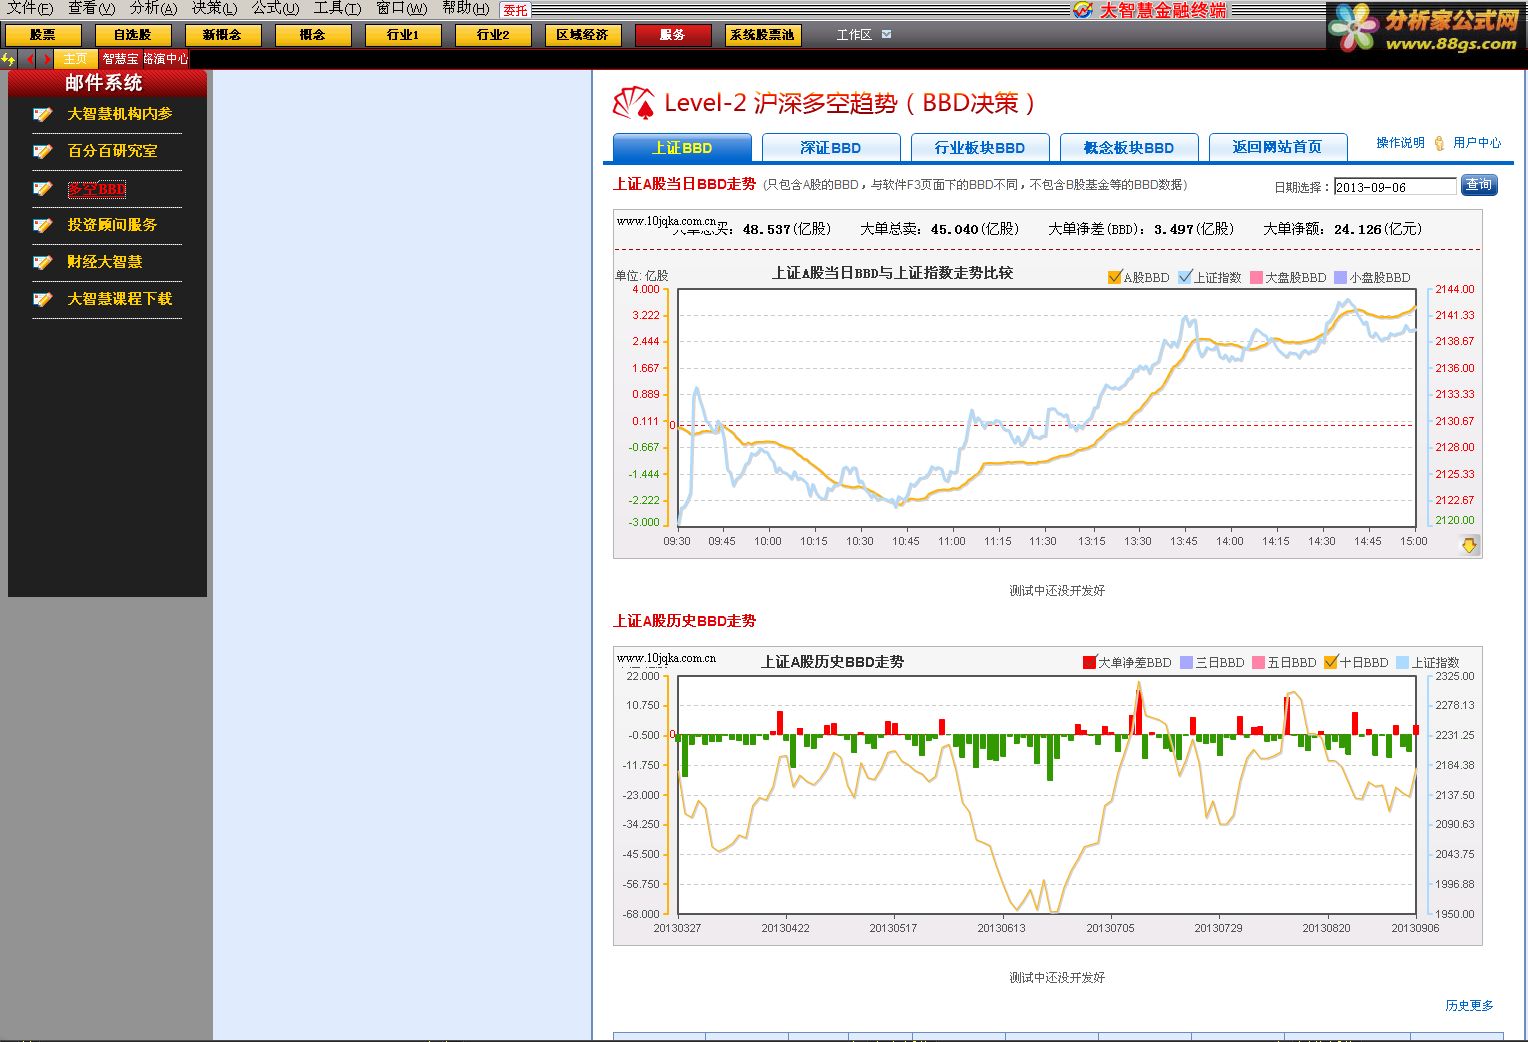Click the 用户中心 person icon
The width and height of the screenshot is (1528, 1042).
point(1439,143)
